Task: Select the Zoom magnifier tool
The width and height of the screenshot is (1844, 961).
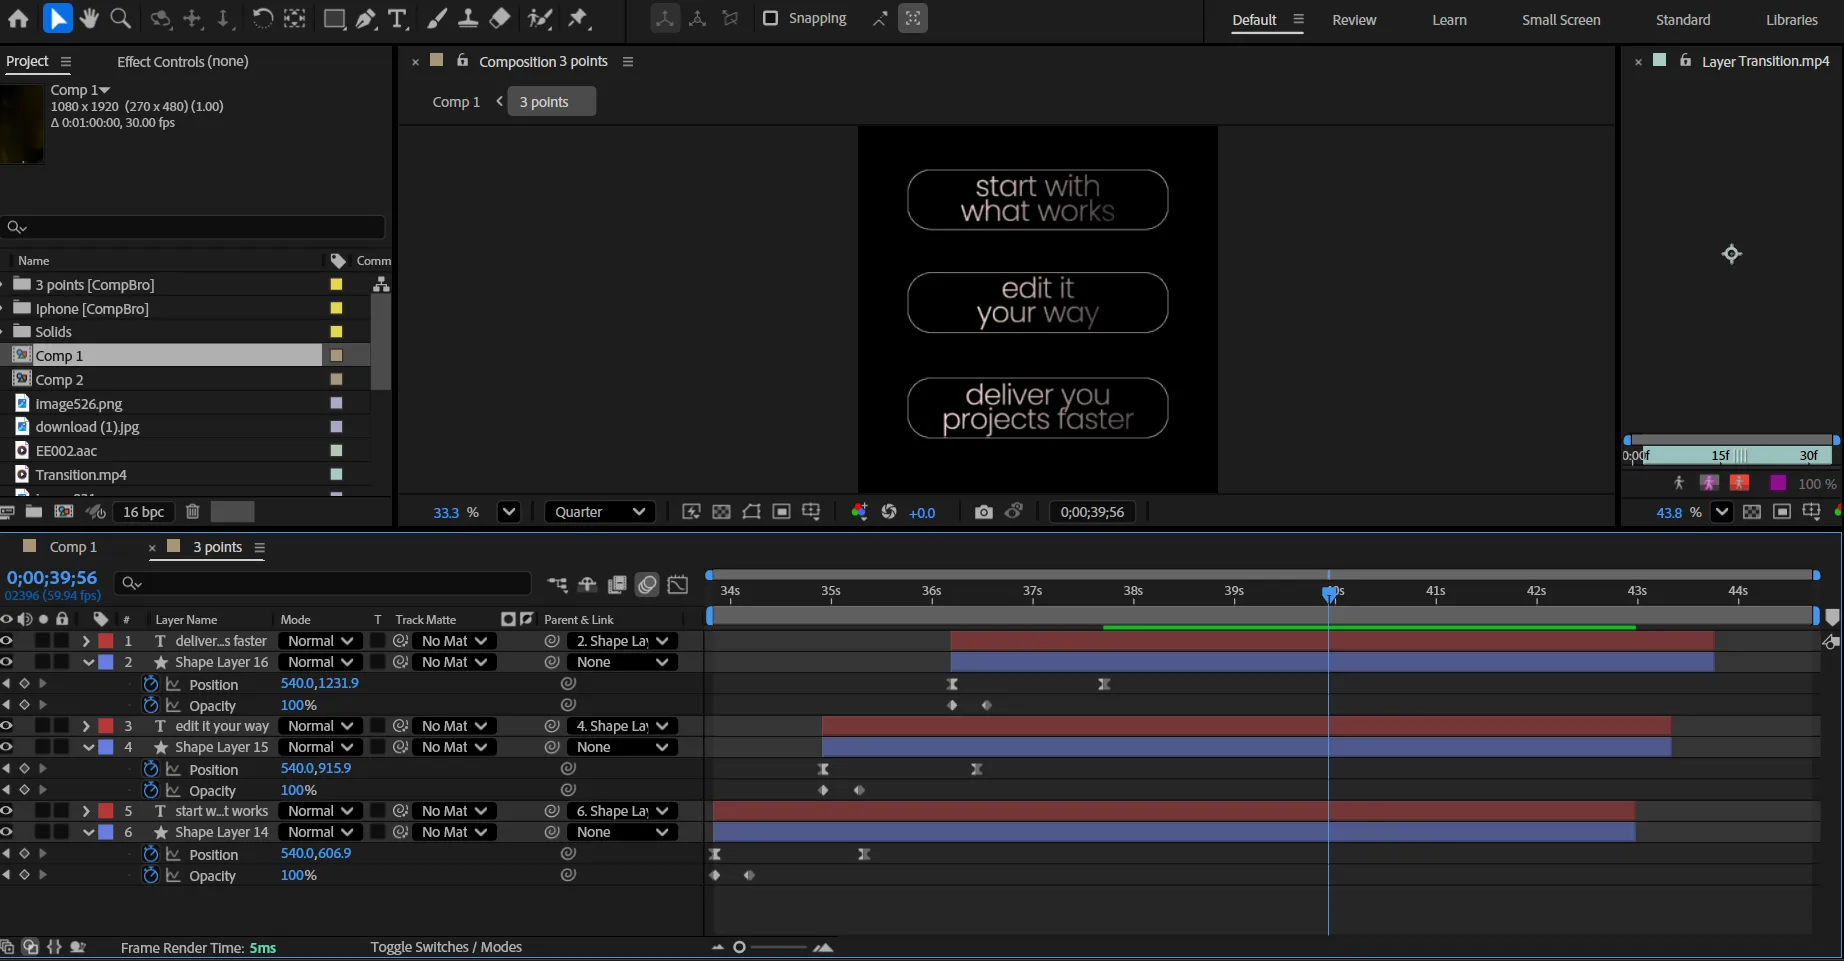Action: click(121, 18)
